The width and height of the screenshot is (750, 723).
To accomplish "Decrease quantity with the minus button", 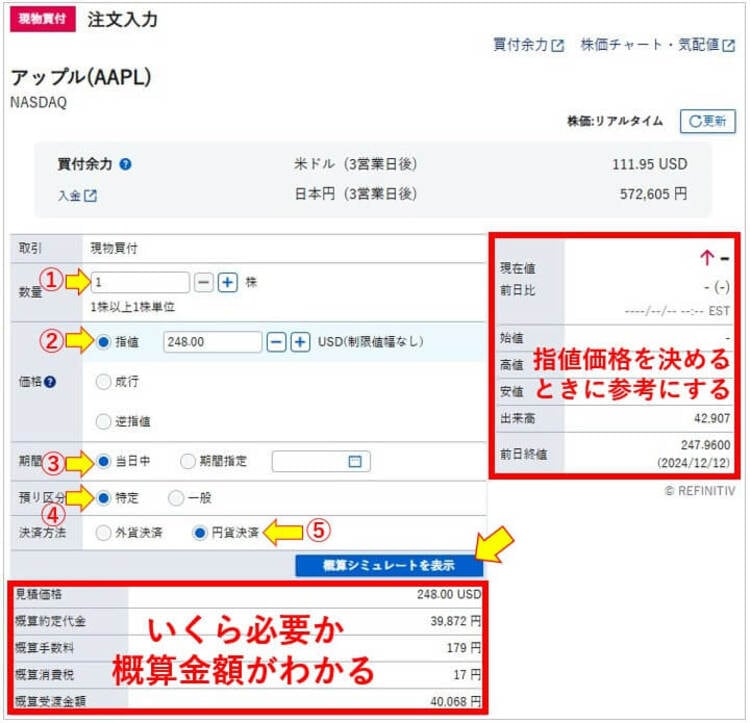I will pos(204,283).
